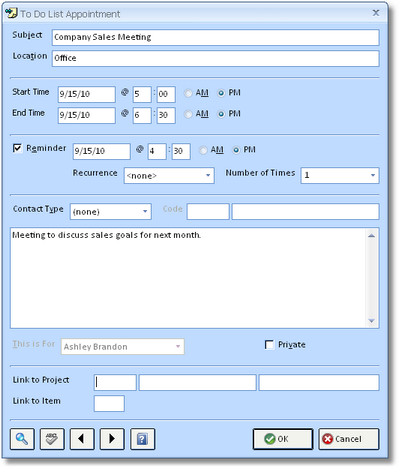
Task: Click the first Link to Project field
Action: pos(115,382)
